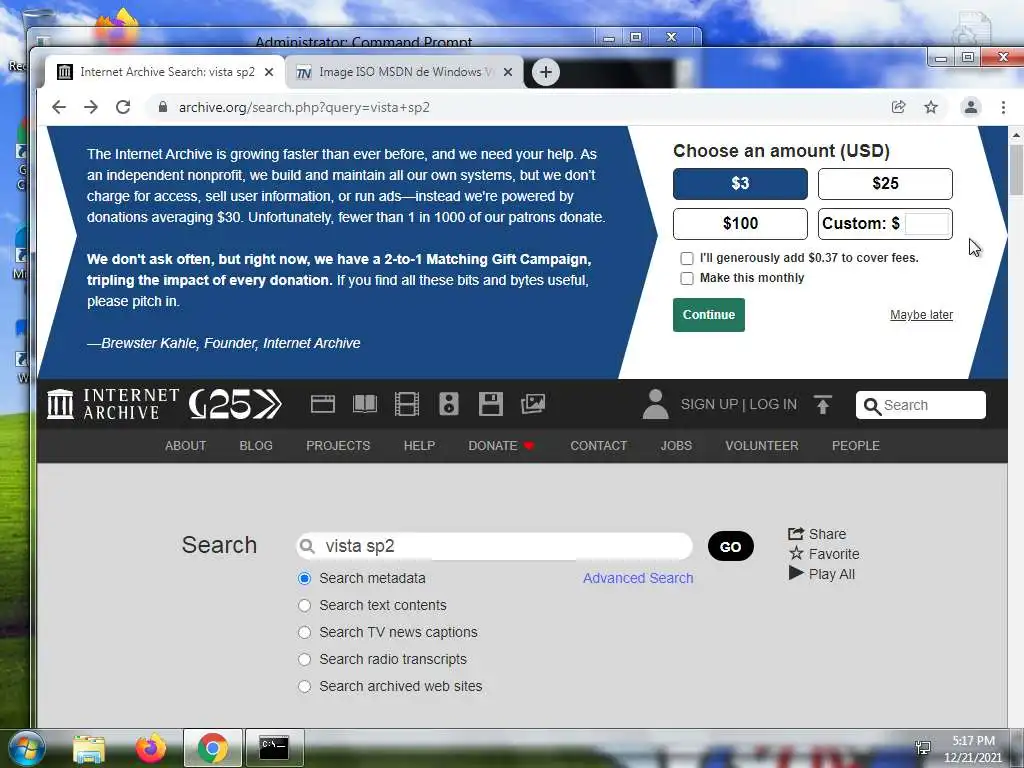The image size is (1024, 768).
Task: Click the Play All triangle icon
Action: pos(795,573)
